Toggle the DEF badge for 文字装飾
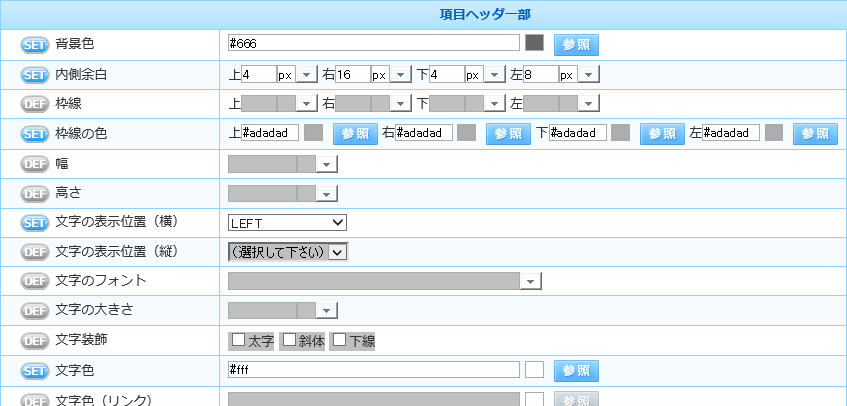Image resolution: width=847 pixels, height=406 pixels. (x=35, y=341)
